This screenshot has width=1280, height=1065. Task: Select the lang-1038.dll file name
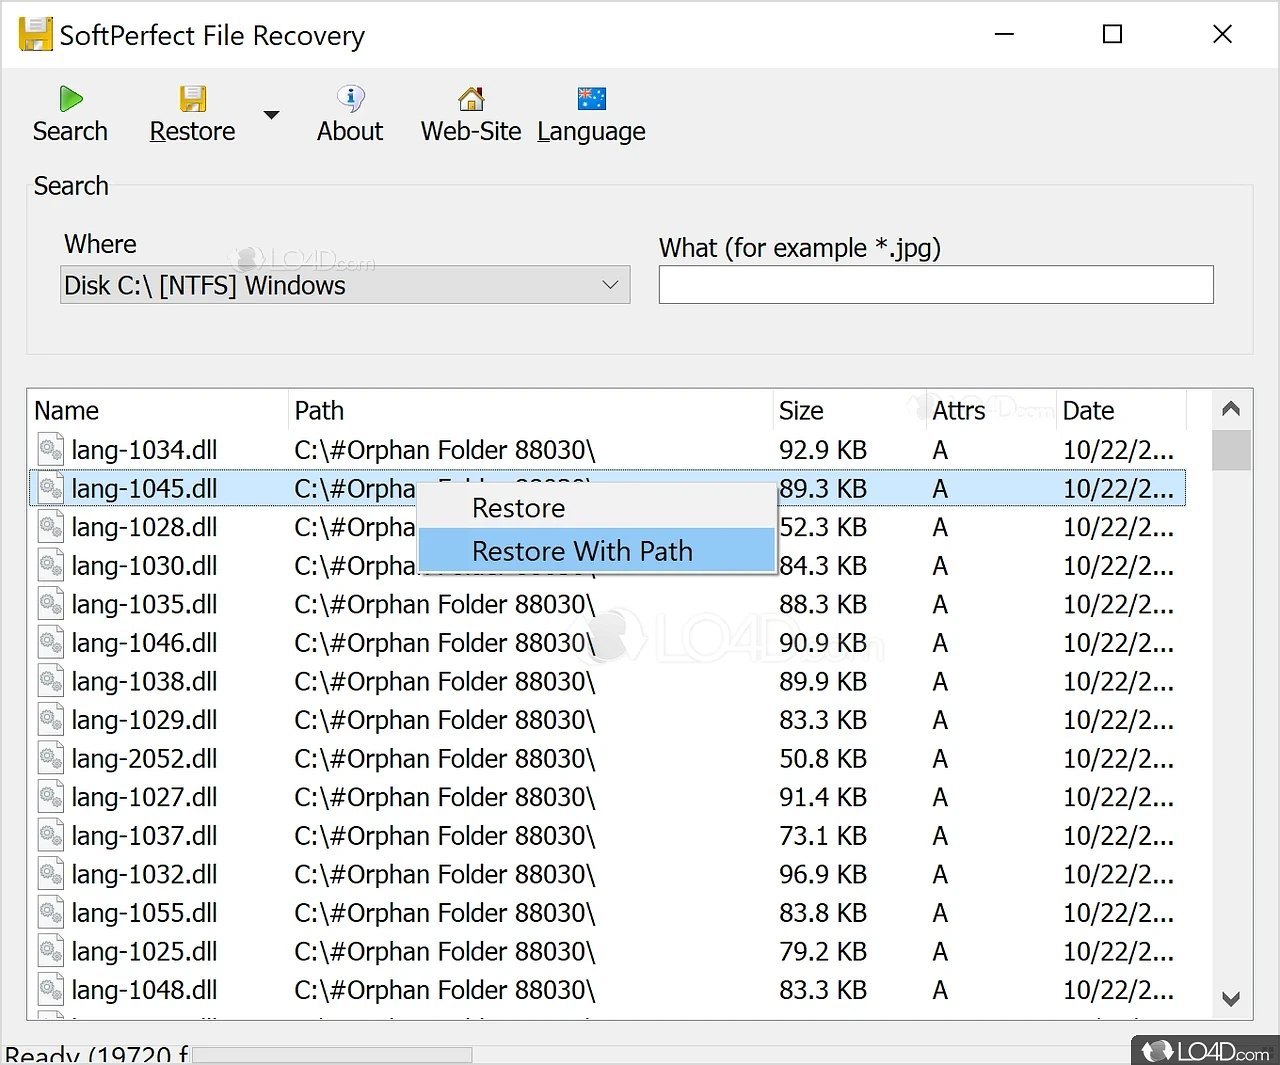(144, 682)
